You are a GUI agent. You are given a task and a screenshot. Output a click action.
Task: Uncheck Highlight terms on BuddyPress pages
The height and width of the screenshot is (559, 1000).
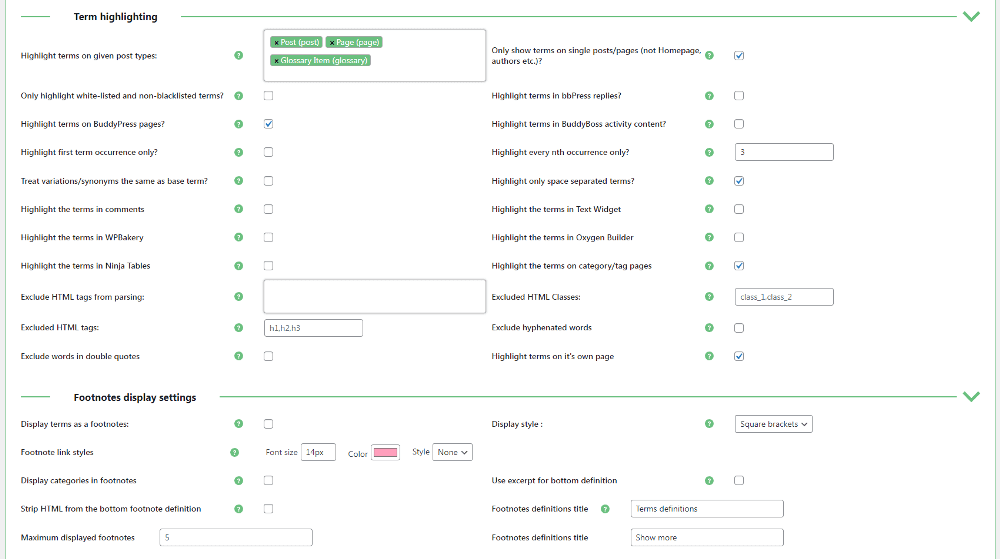coord(269,124)
